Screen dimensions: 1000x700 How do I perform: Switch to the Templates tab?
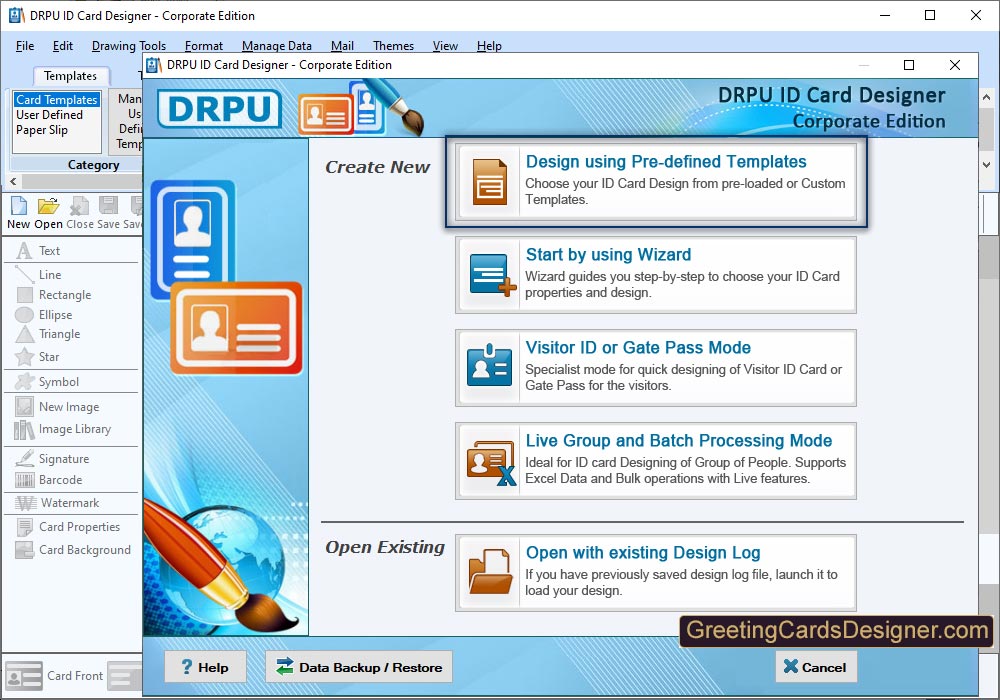pos(70,76)
